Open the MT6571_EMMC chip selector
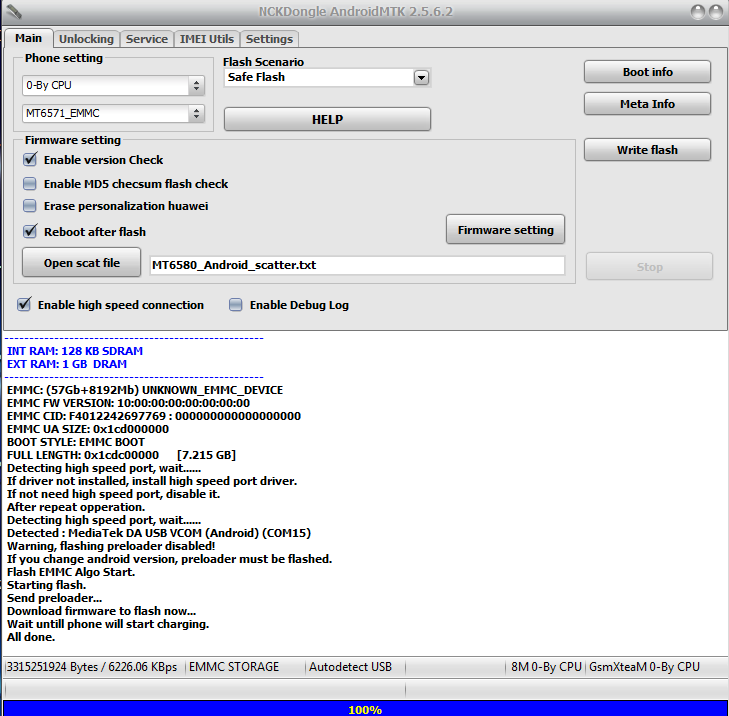Screen dimensions: 729x716 click(113, 113)
